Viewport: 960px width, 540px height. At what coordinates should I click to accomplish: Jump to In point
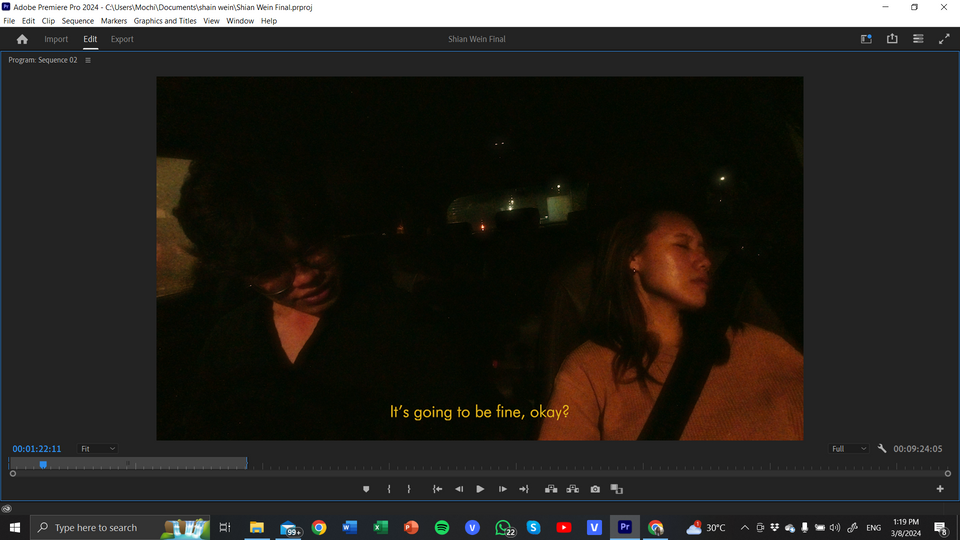437,489
